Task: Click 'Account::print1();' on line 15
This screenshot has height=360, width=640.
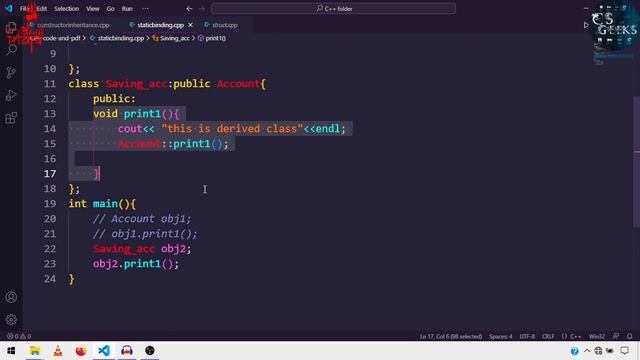Action: [x=173, y=144]
